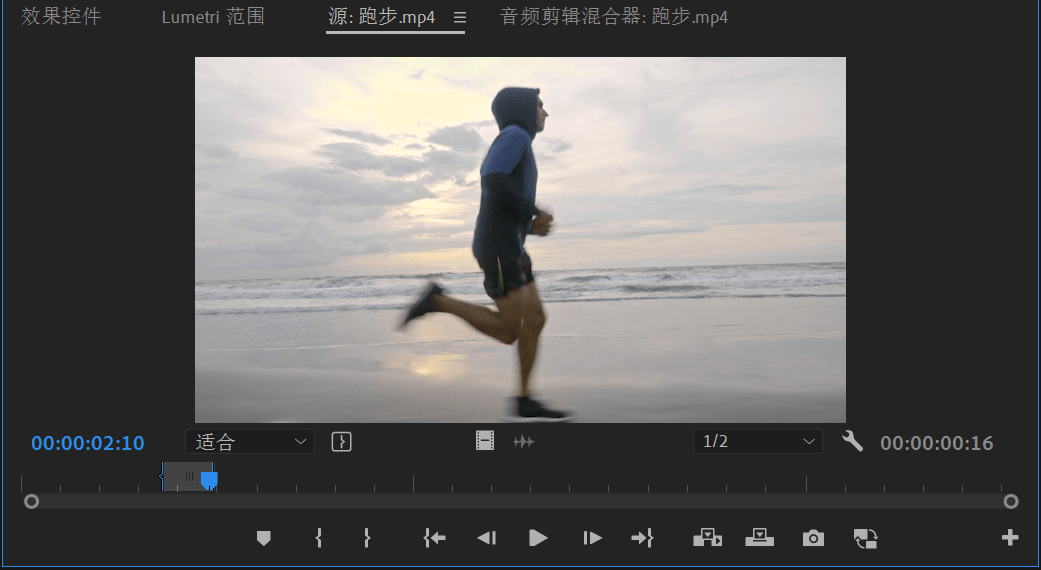1041x570 pixels.
Task: Click the Drag Video Only filmstrip icon
Action: [x=485, y=441]
